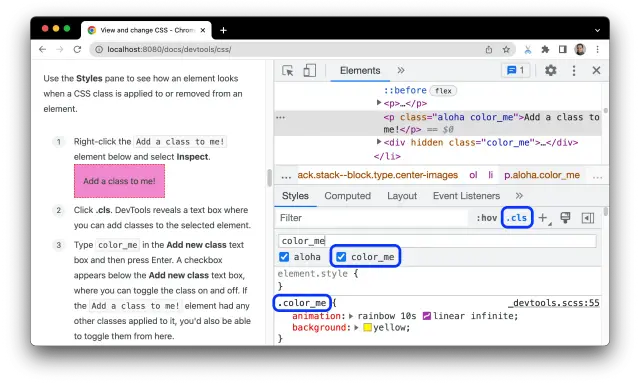Select the li breadcrumb item
The width and height of the screenshot is (640, 384).
[491, 175]
